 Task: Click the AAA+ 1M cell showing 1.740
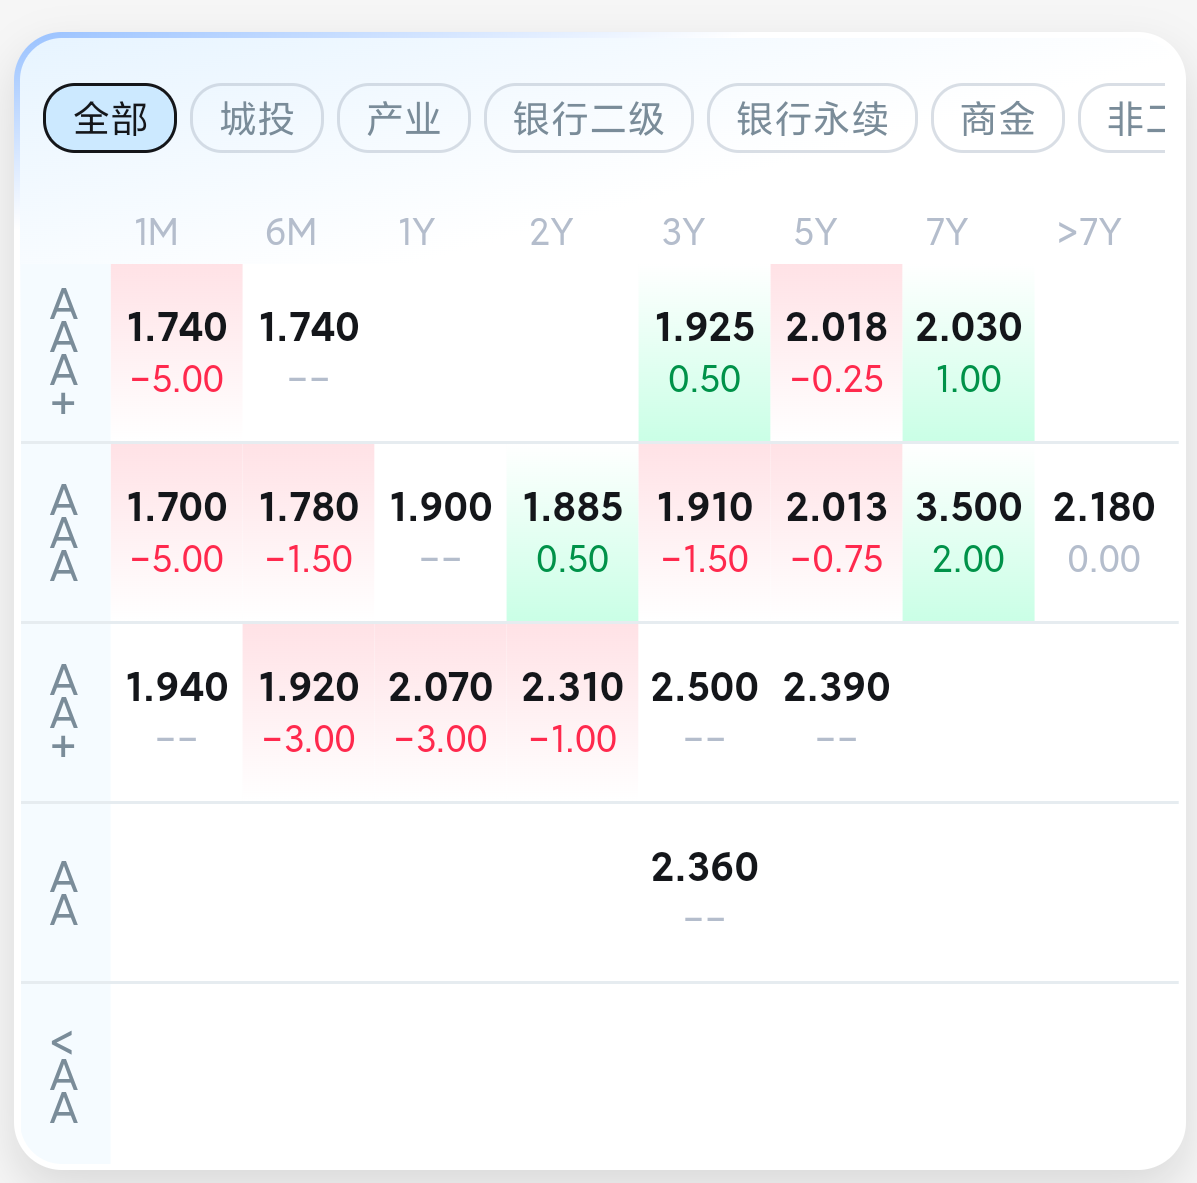(176, 353)
